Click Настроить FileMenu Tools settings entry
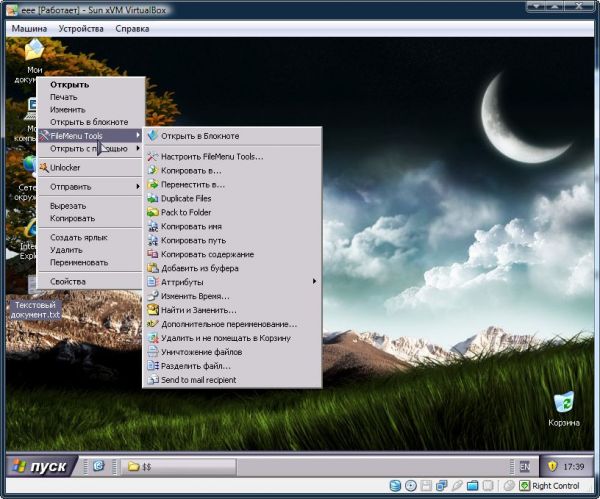Viewport: 600px width, 499px height. (x=211, y=156)
